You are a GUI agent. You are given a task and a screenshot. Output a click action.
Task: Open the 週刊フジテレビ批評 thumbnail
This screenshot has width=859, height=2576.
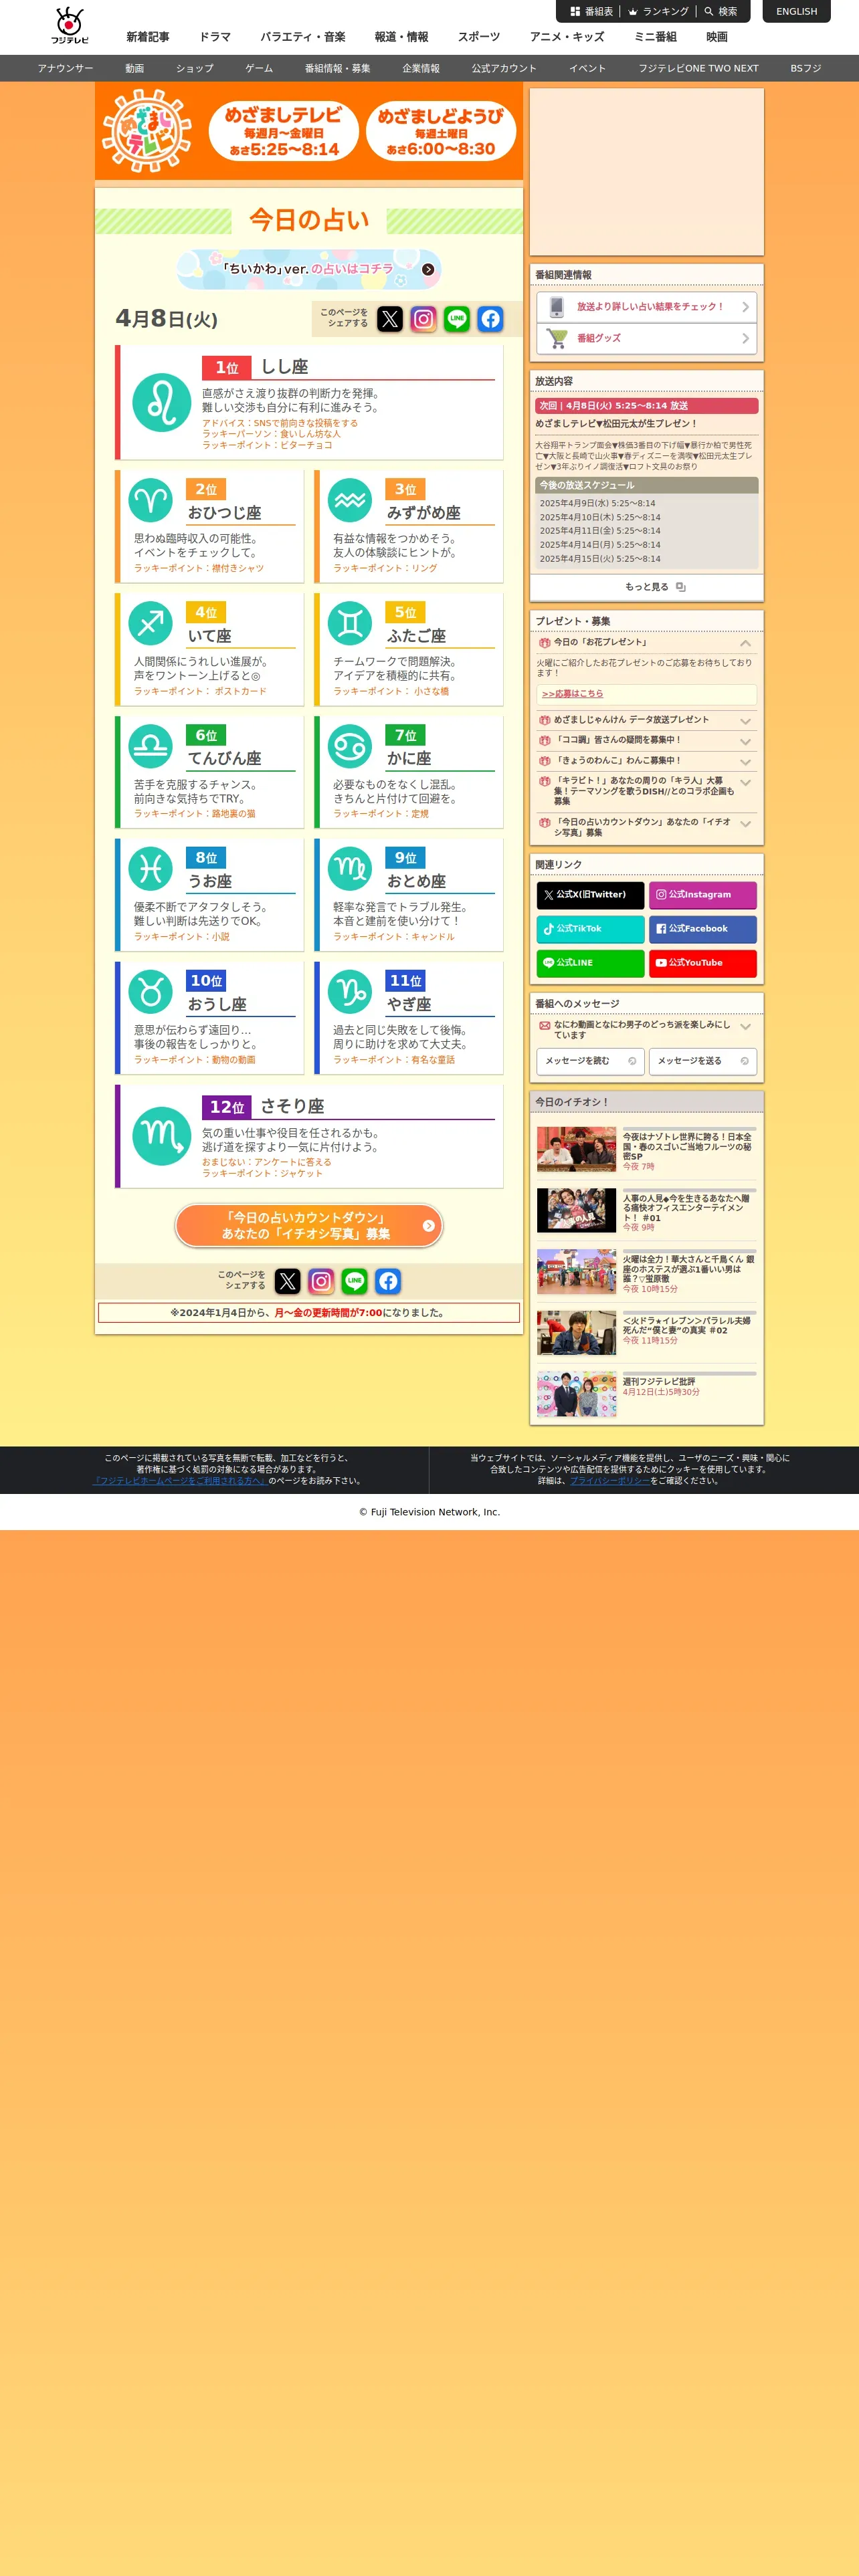pos(576,1394)
